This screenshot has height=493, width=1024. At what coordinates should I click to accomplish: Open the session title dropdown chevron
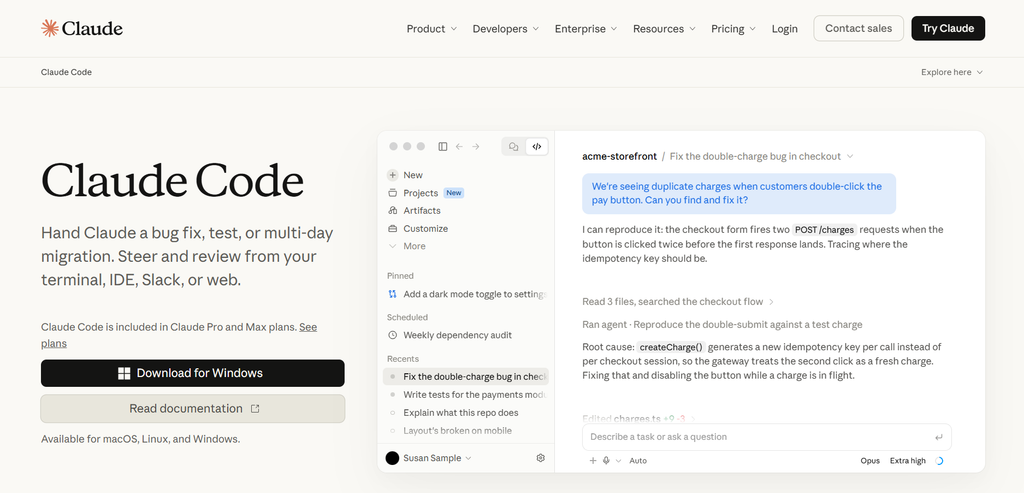coord(850,156)
